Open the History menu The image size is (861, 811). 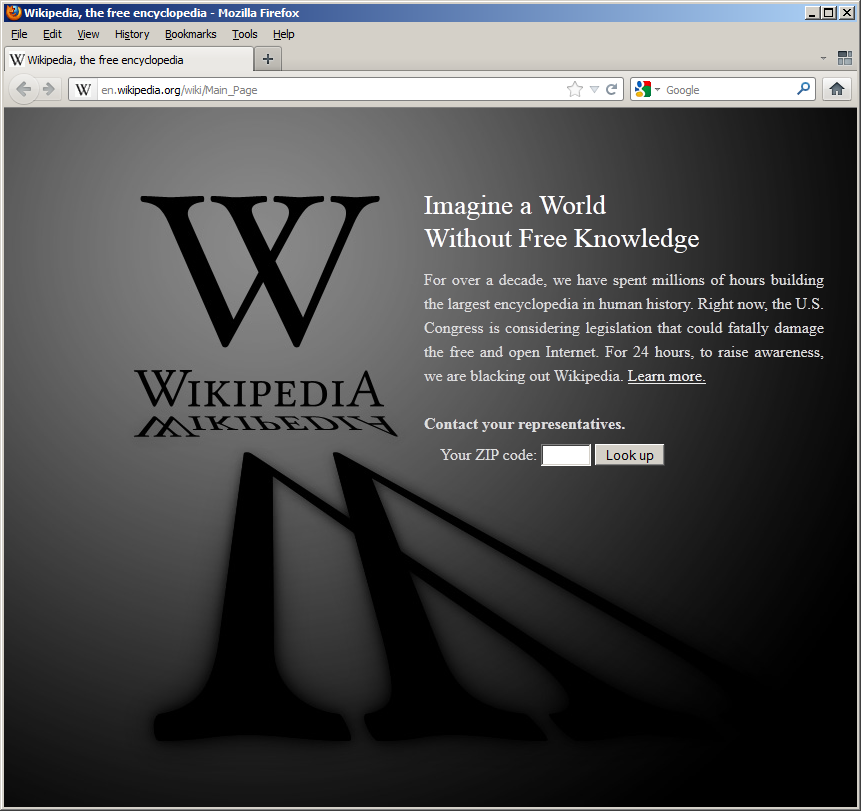[132, 34]
